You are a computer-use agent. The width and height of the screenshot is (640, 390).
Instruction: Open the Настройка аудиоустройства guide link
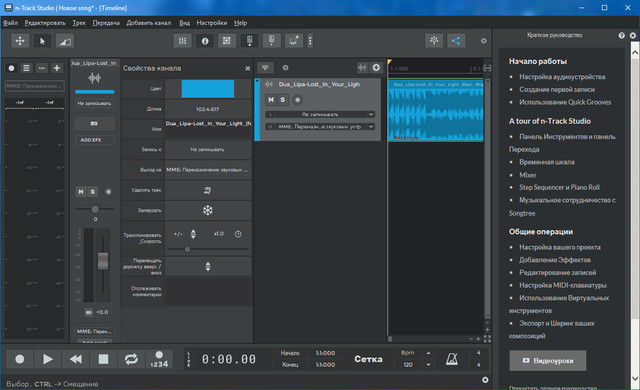[562, 77]
